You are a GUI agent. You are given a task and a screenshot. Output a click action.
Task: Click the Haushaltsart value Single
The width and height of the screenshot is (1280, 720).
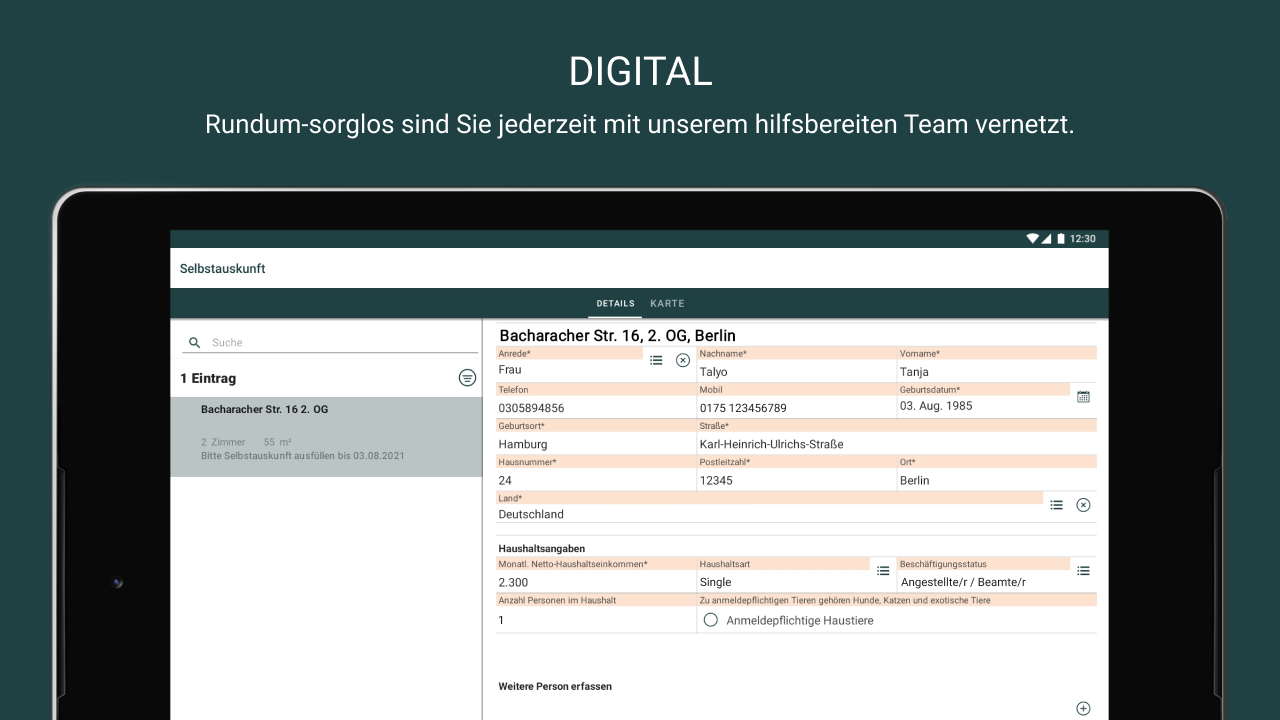715,582
